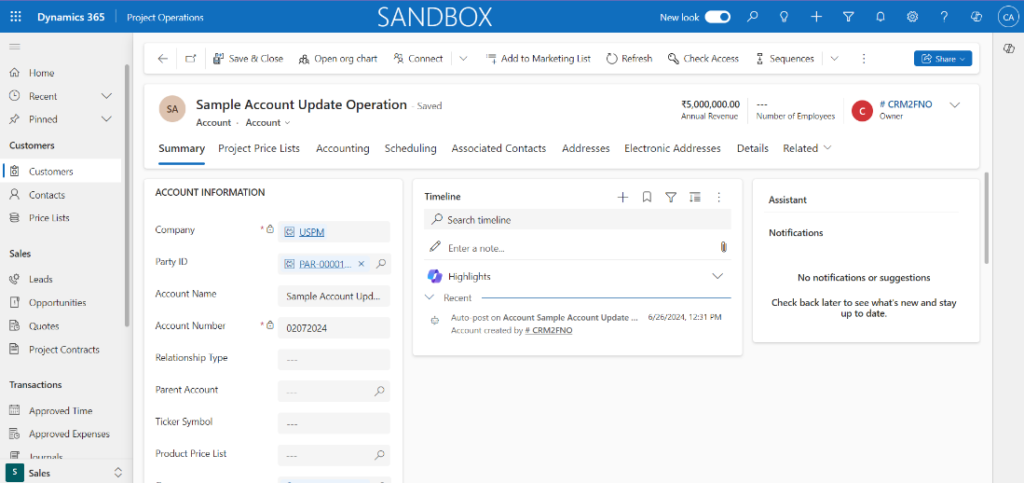Screen dimensions: 1024x483
Task: Switch to the Electronic Addresses tab
Action: click(x=673, y=148)
